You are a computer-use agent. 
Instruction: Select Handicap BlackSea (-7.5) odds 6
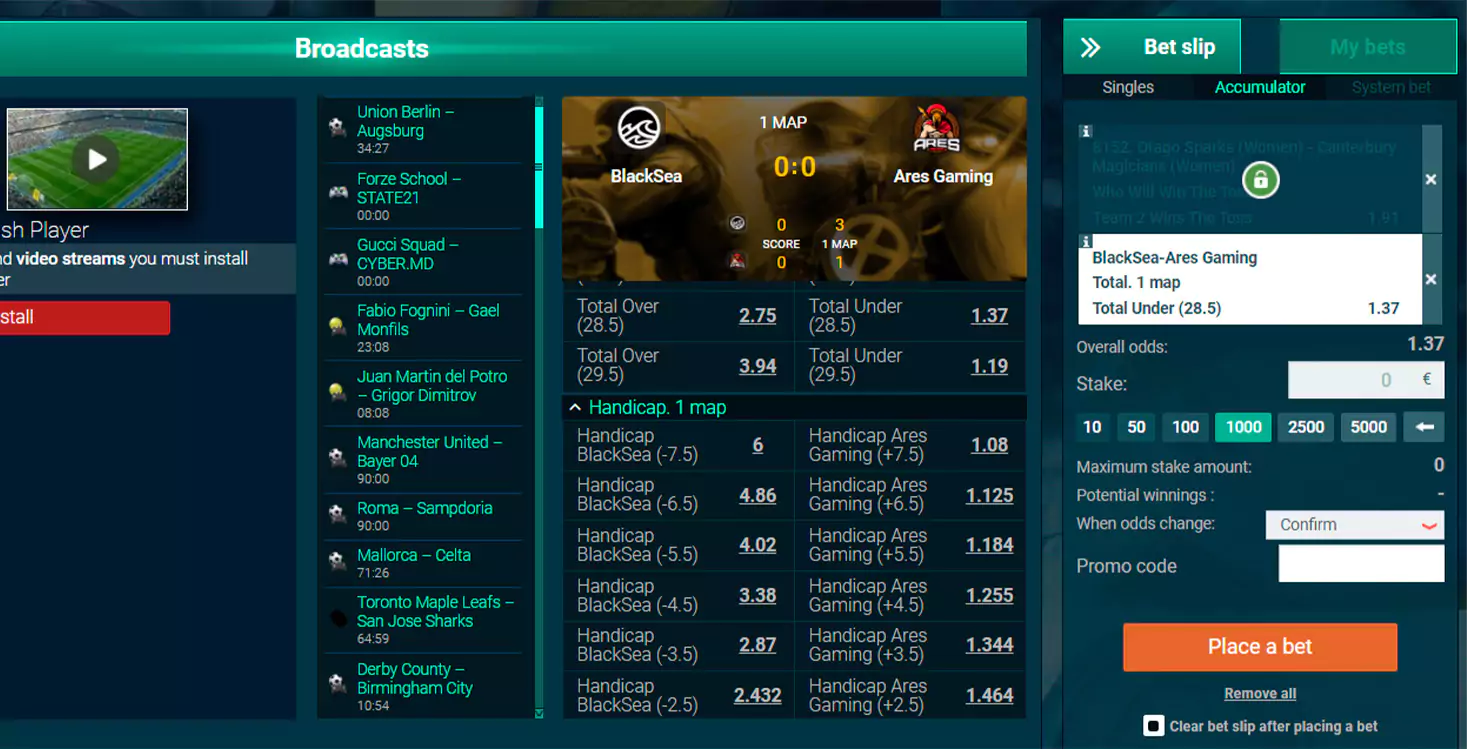[x=757, y=445]
